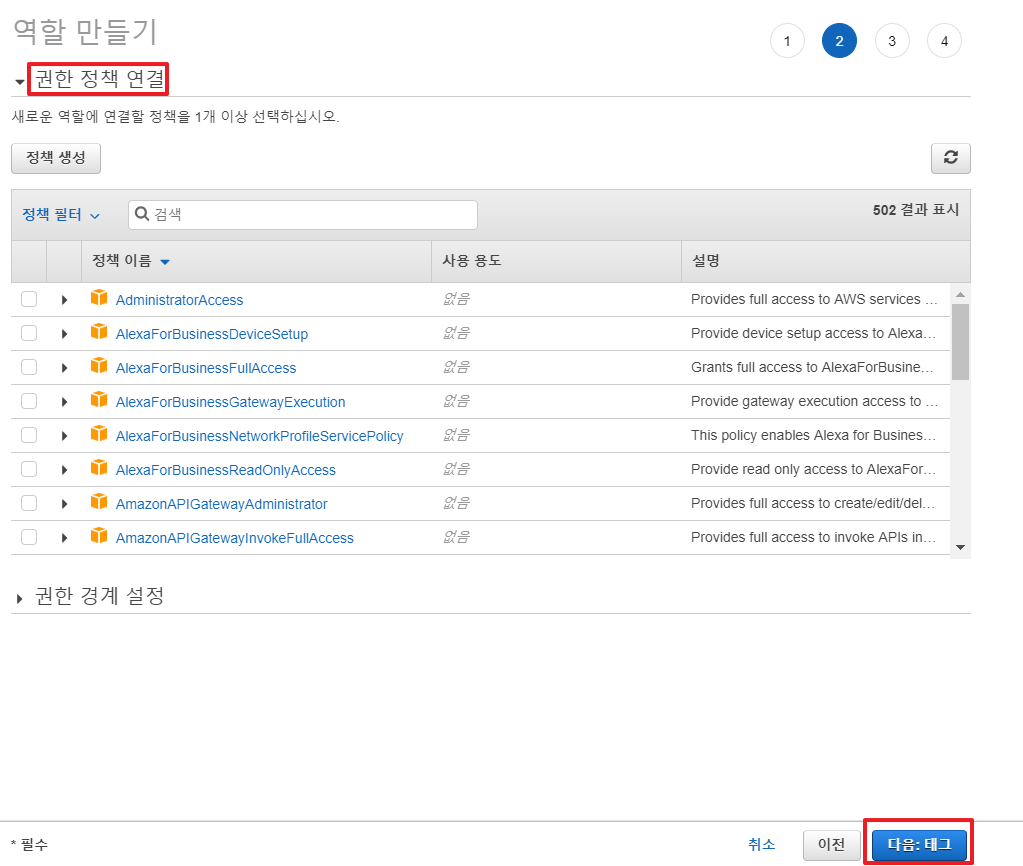Tick the AlexaForBusinessGatewayExecution checkbox
This screenshot has width=1023, height=866.
pos(29,401)
